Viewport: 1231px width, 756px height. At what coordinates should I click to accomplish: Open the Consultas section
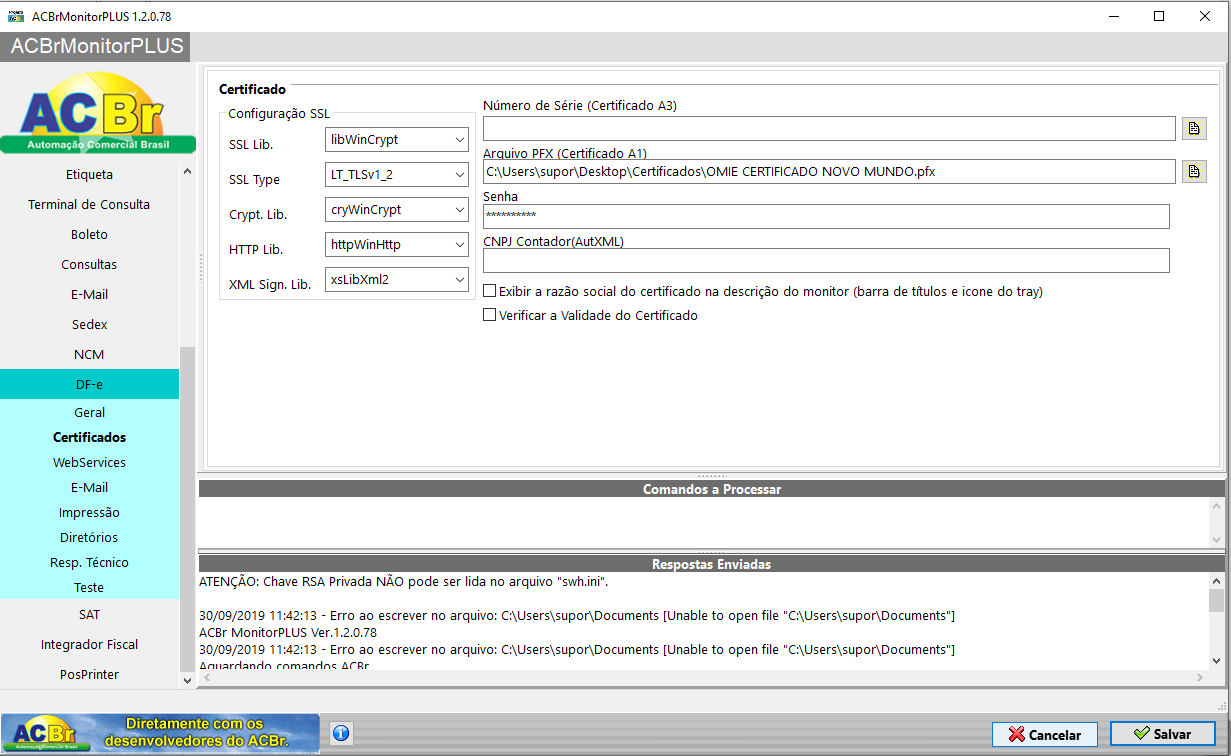click(x=90, y=264)
